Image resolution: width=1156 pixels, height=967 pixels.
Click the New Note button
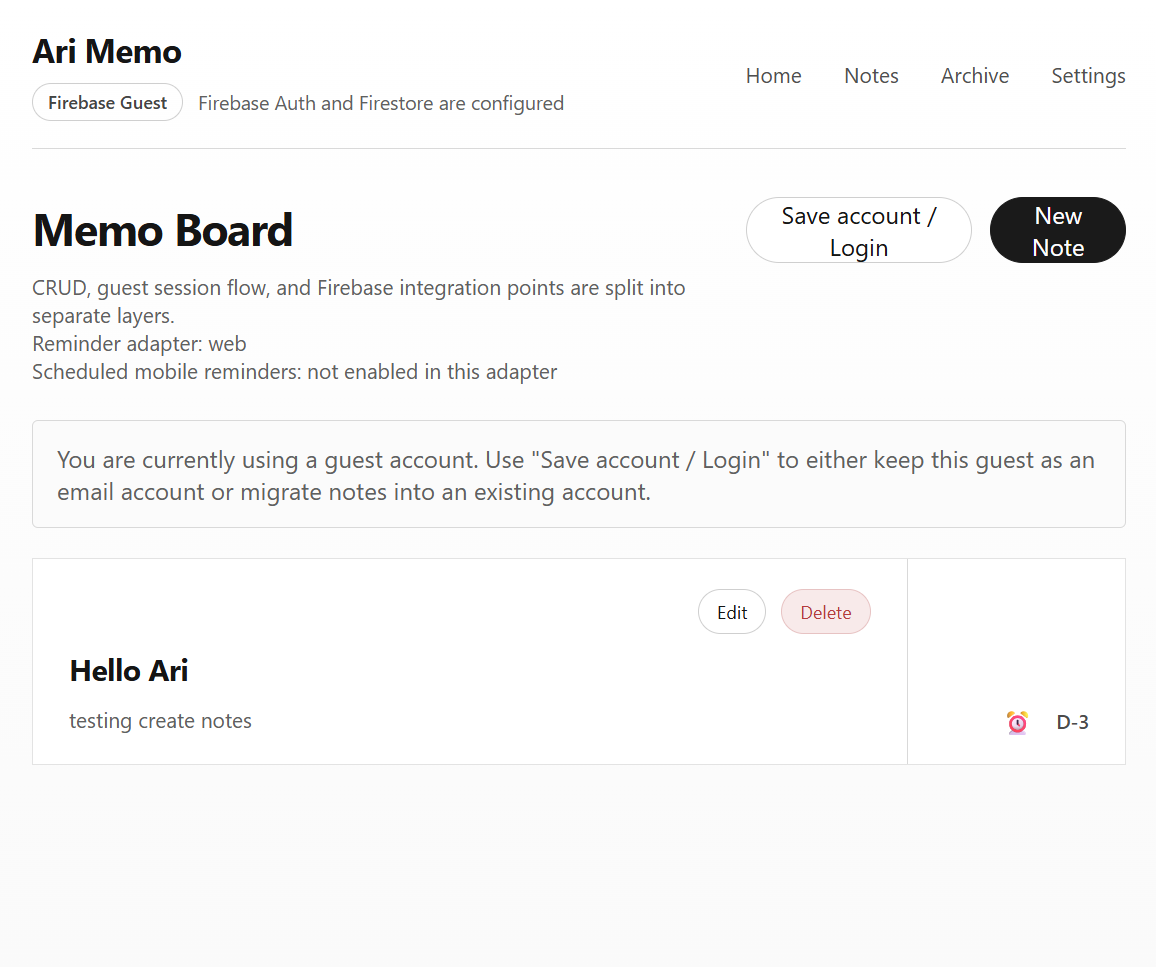(1057, 231)
